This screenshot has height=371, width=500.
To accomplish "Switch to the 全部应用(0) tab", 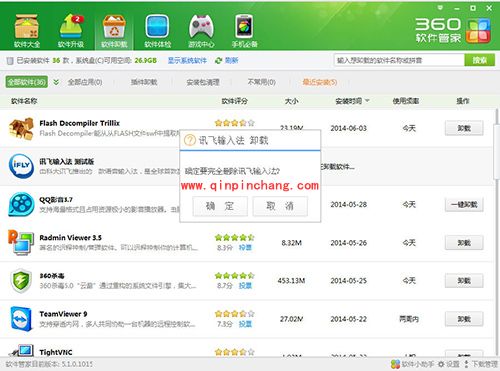I will click(x=85, y=82).
